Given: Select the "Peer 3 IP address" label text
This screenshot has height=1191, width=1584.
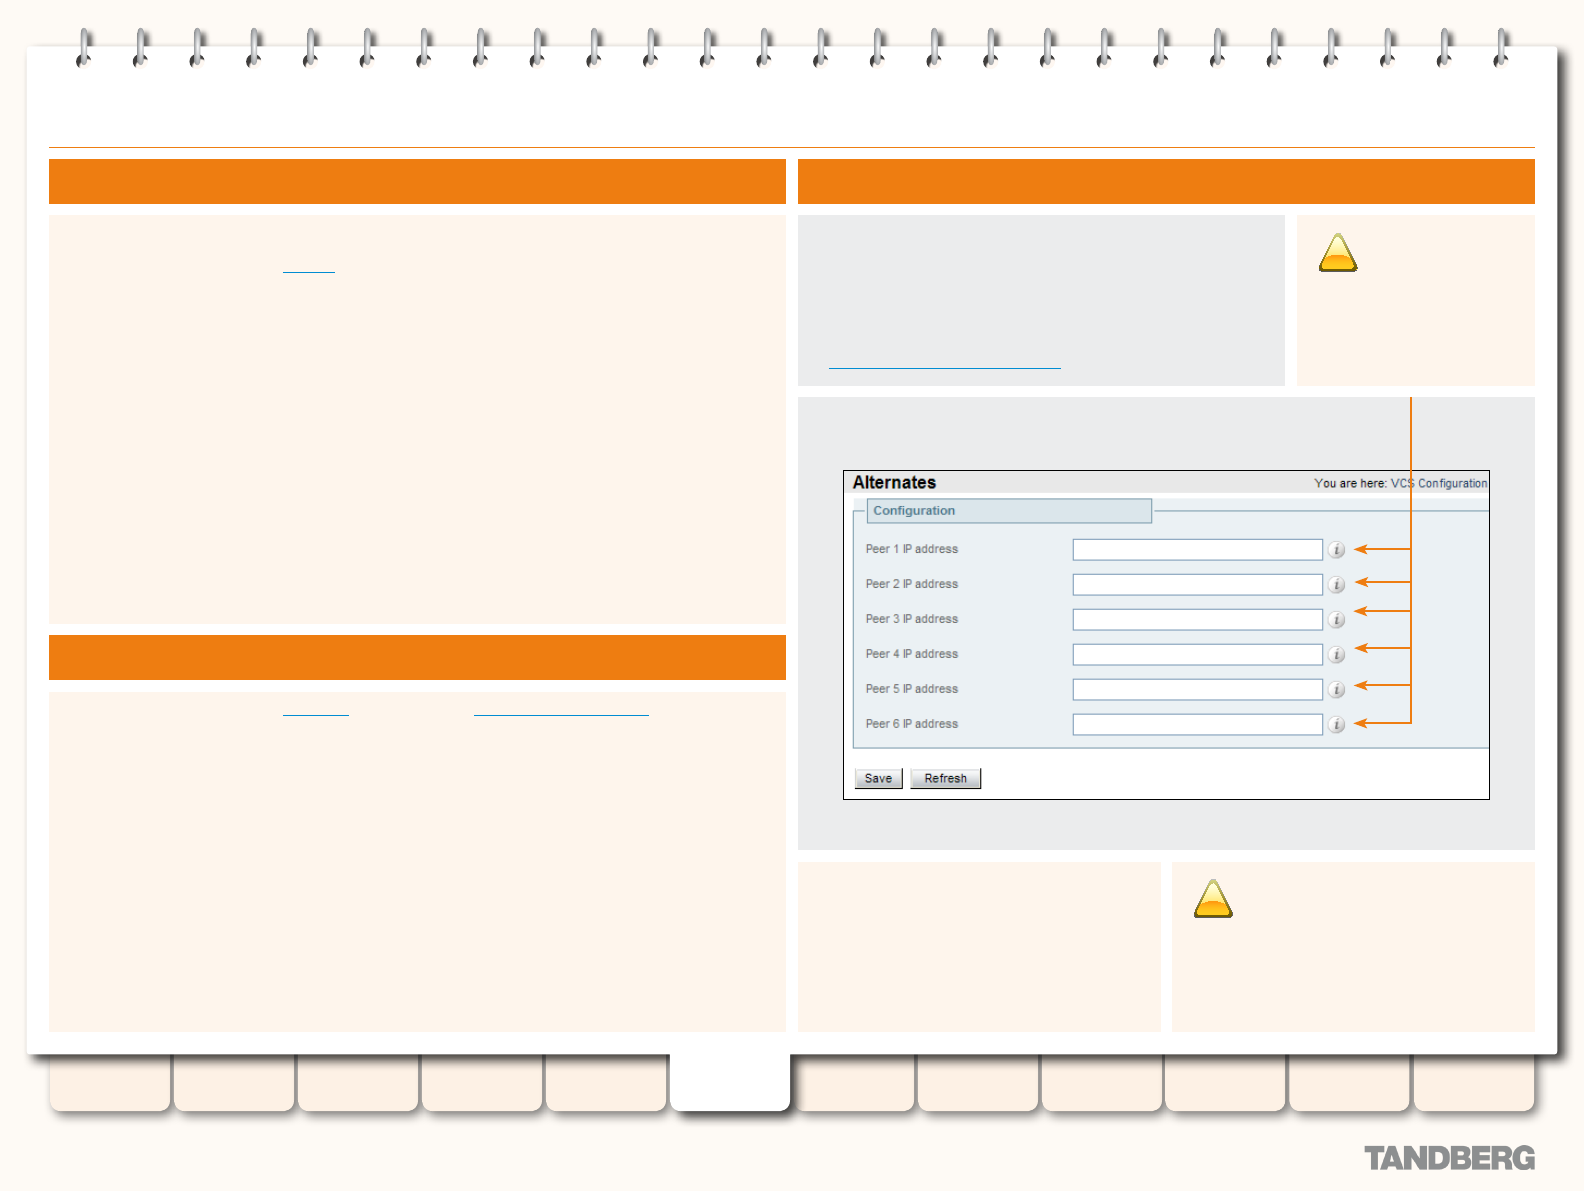Looking at the screenshot, I should click(x=911, y=619).
